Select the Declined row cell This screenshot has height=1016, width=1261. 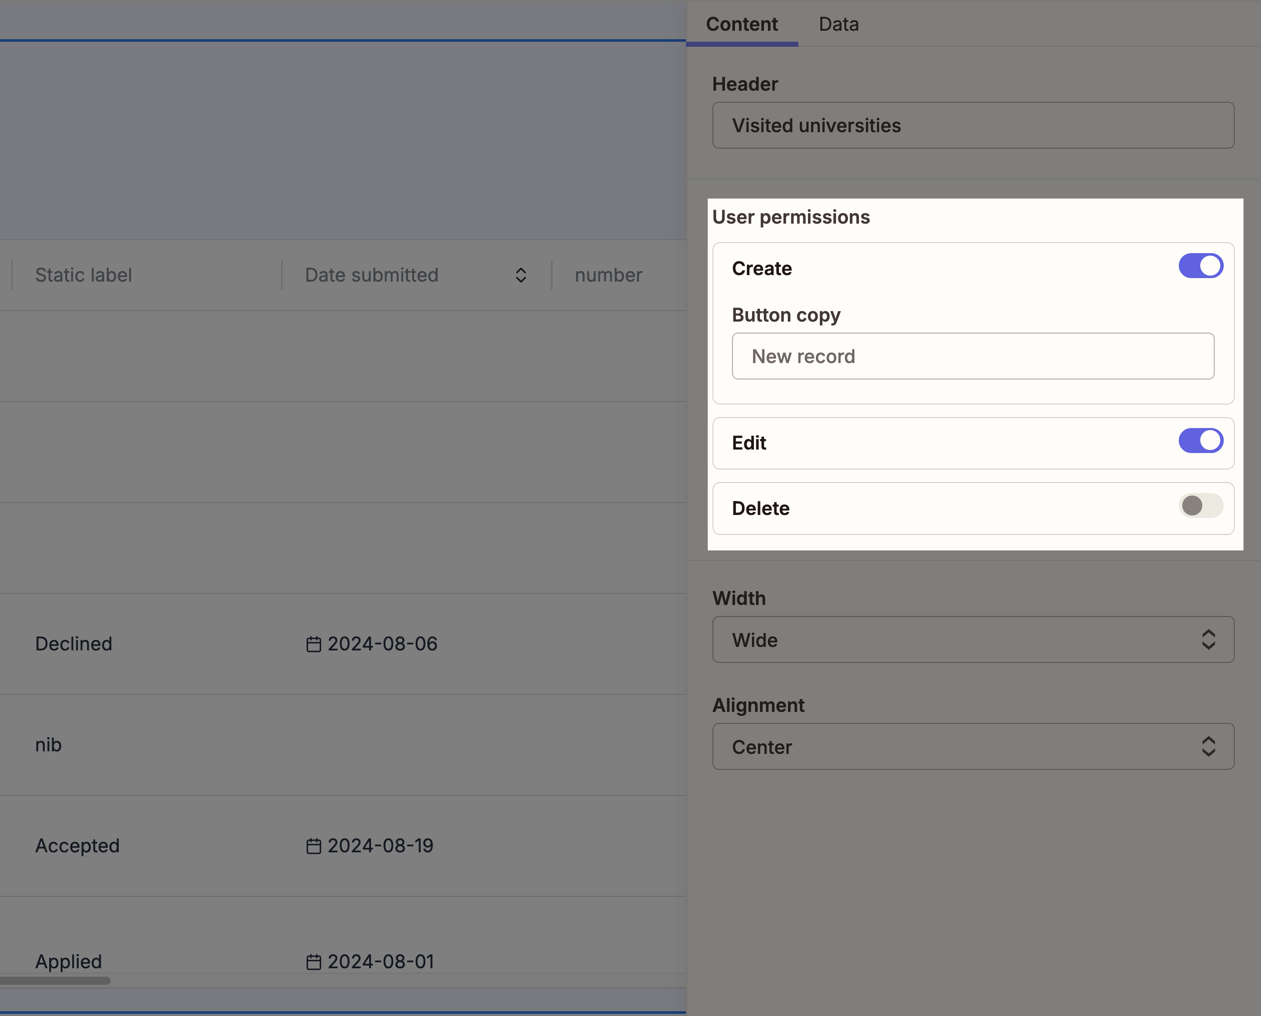pyautogui.click(x=74, y=644)
